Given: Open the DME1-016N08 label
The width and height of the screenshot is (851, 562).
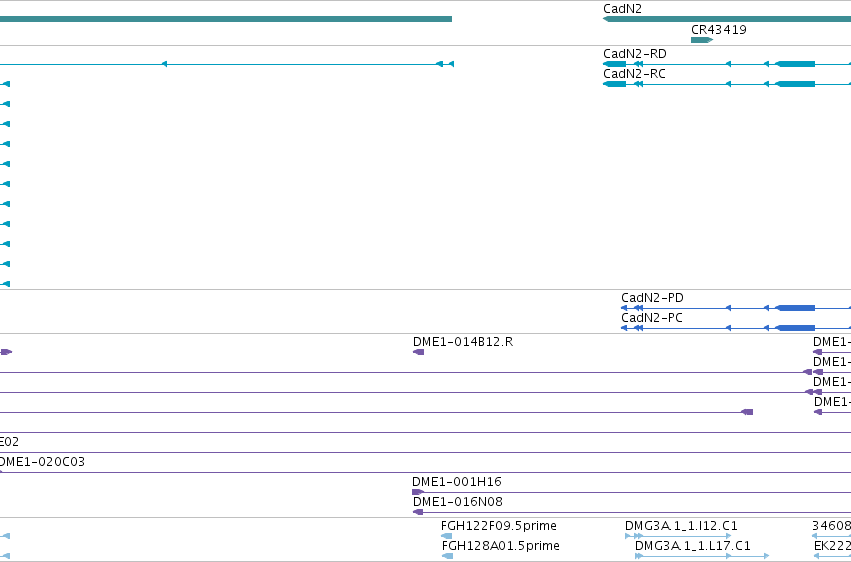Looking at the screenshot, I should coord(458,502).
